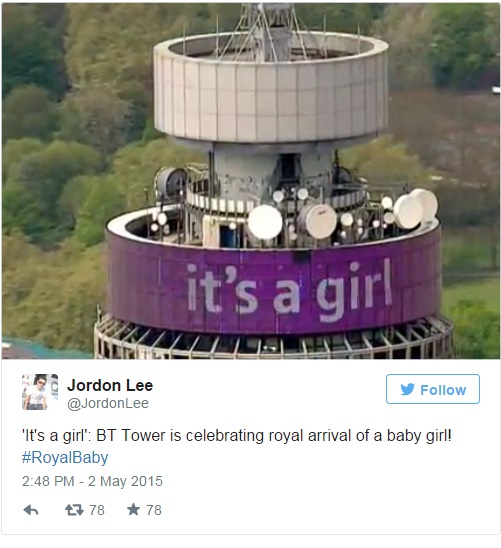This screenshot has width=501, height=548.
Task: Click the large white dish at center of tower
Action: [x=265, y=222]
